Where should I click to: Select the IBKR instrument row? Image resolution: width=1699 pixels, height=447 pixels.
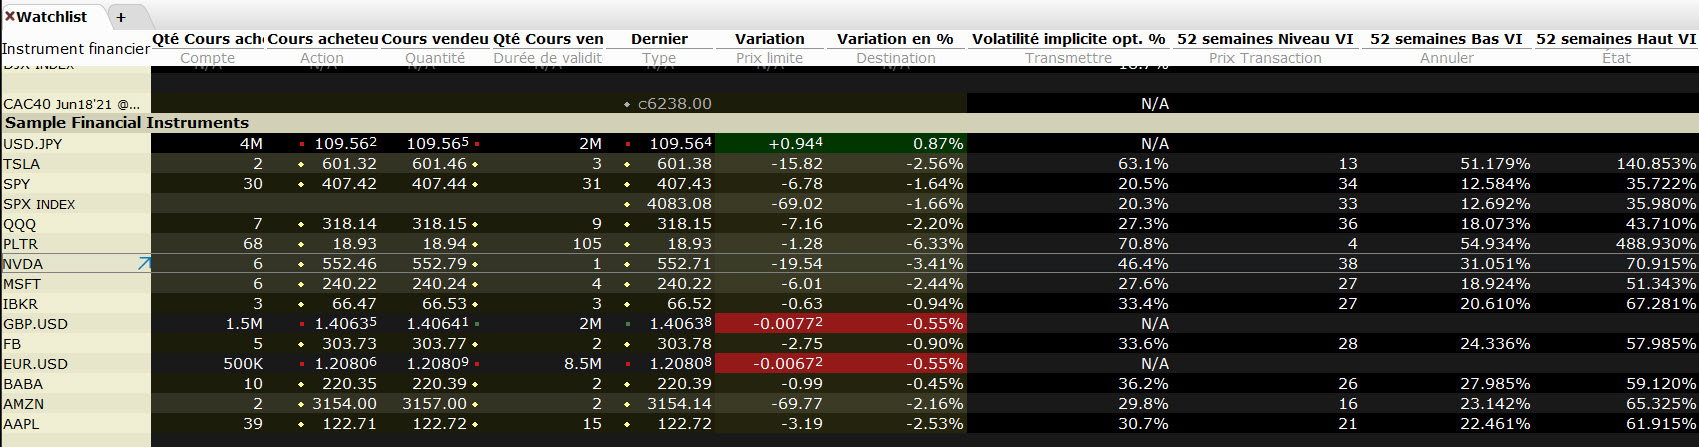pos(21,304)
